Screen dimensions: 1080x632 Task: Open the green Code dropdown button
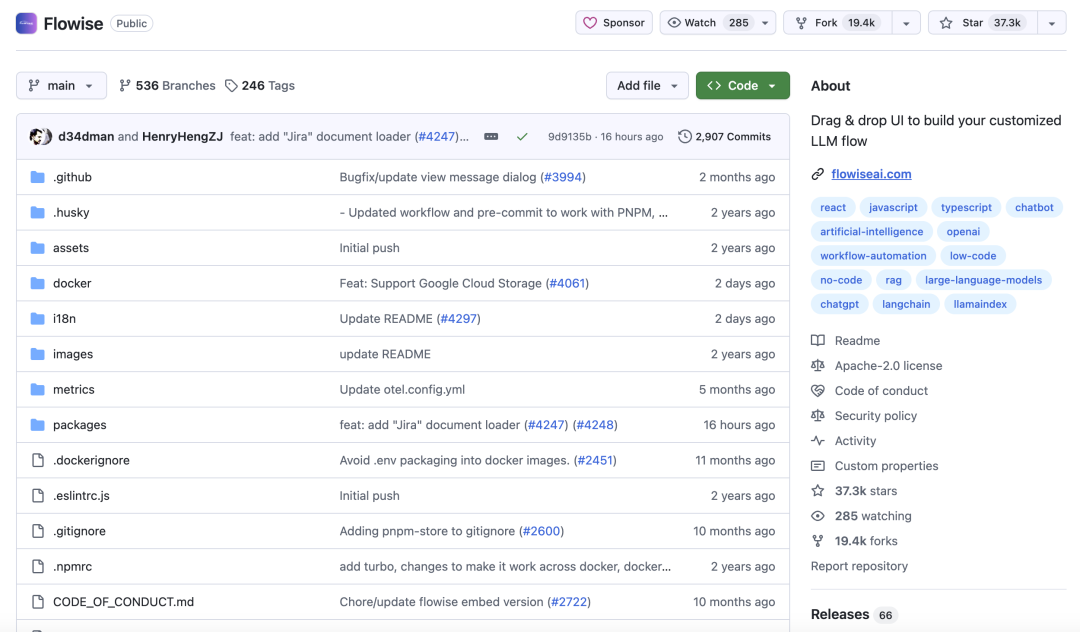click(x=742, y=85)
